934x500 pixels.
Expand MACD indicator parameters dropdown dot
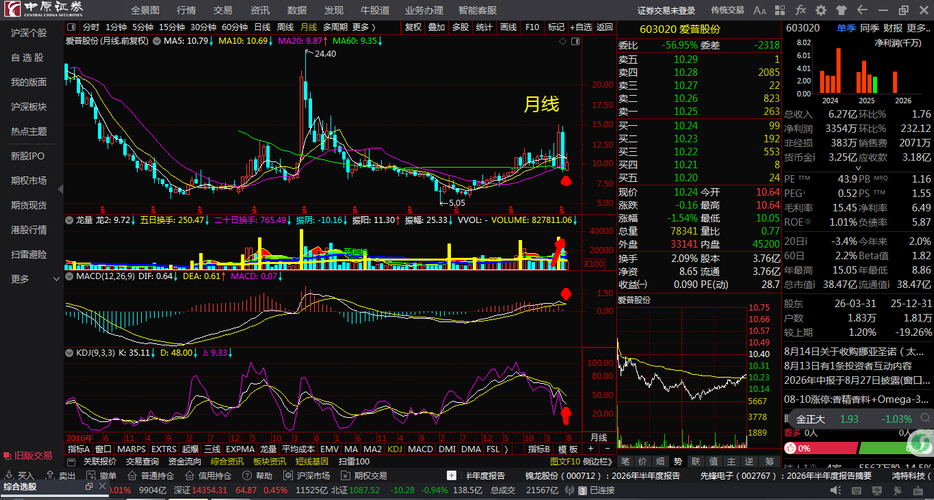70,277
